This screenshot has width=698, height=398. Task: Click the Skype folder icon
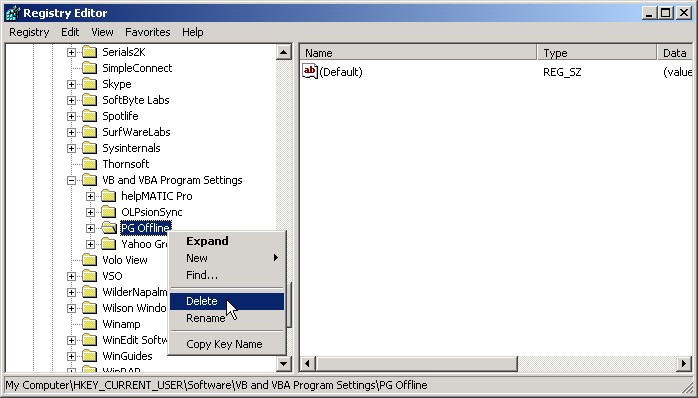pos(89,84)
